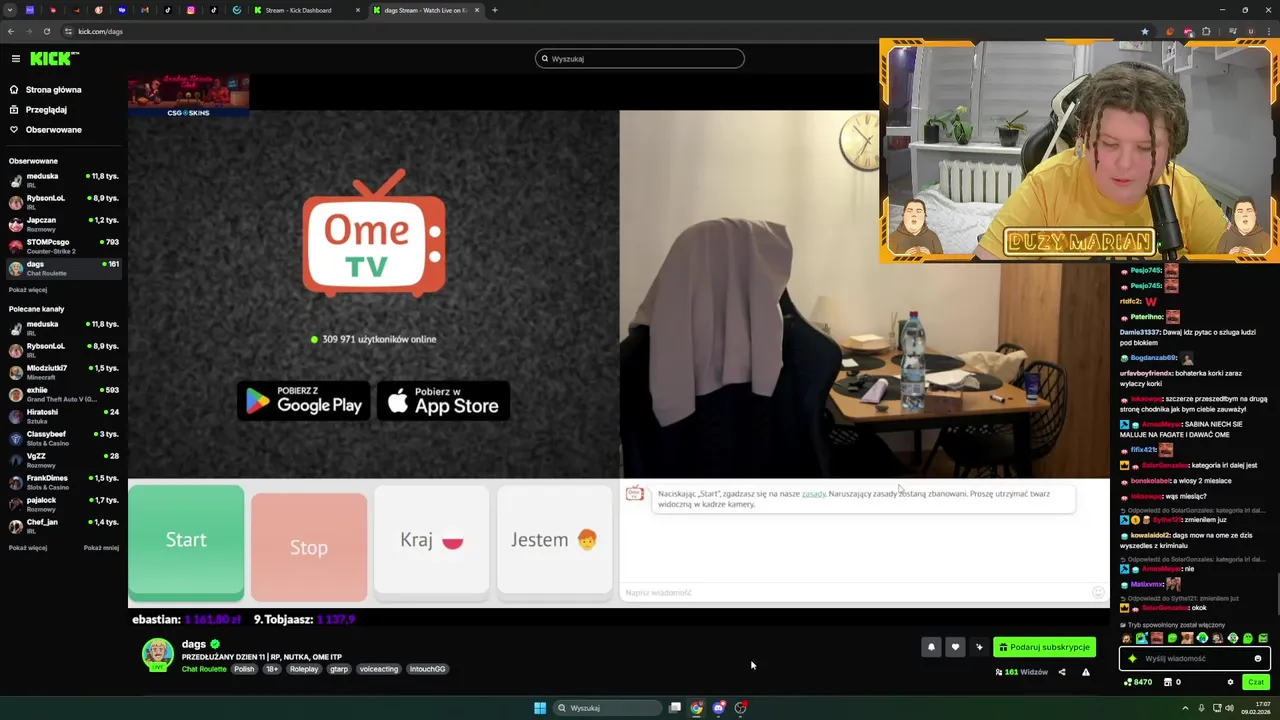Toggle follow heart button
Image resolution: width=1280 pixels, height=720 pixels.
(x=955, y=647)
